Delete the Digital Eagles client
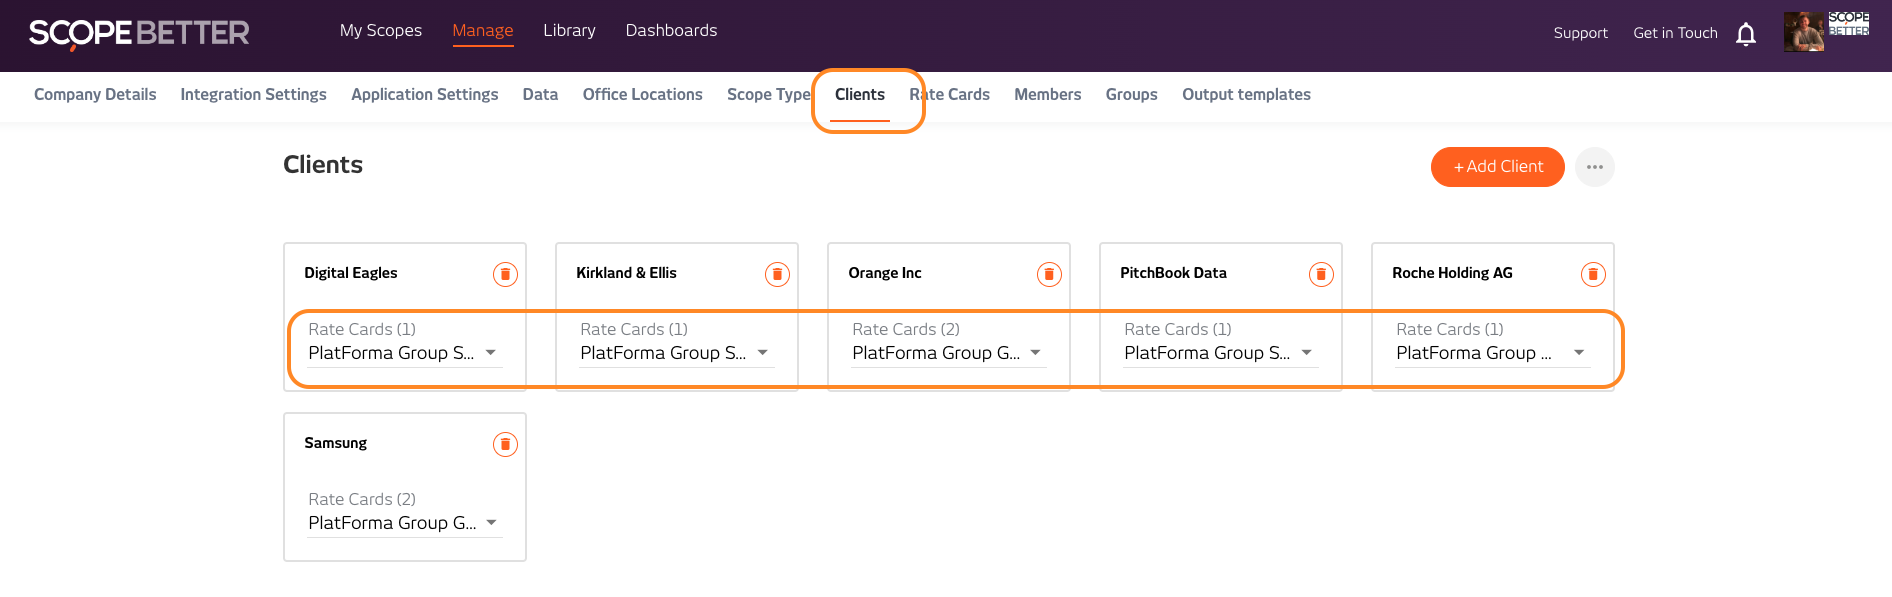The width and height of the screenshot is (1892, 597). [x=505, y=274]
